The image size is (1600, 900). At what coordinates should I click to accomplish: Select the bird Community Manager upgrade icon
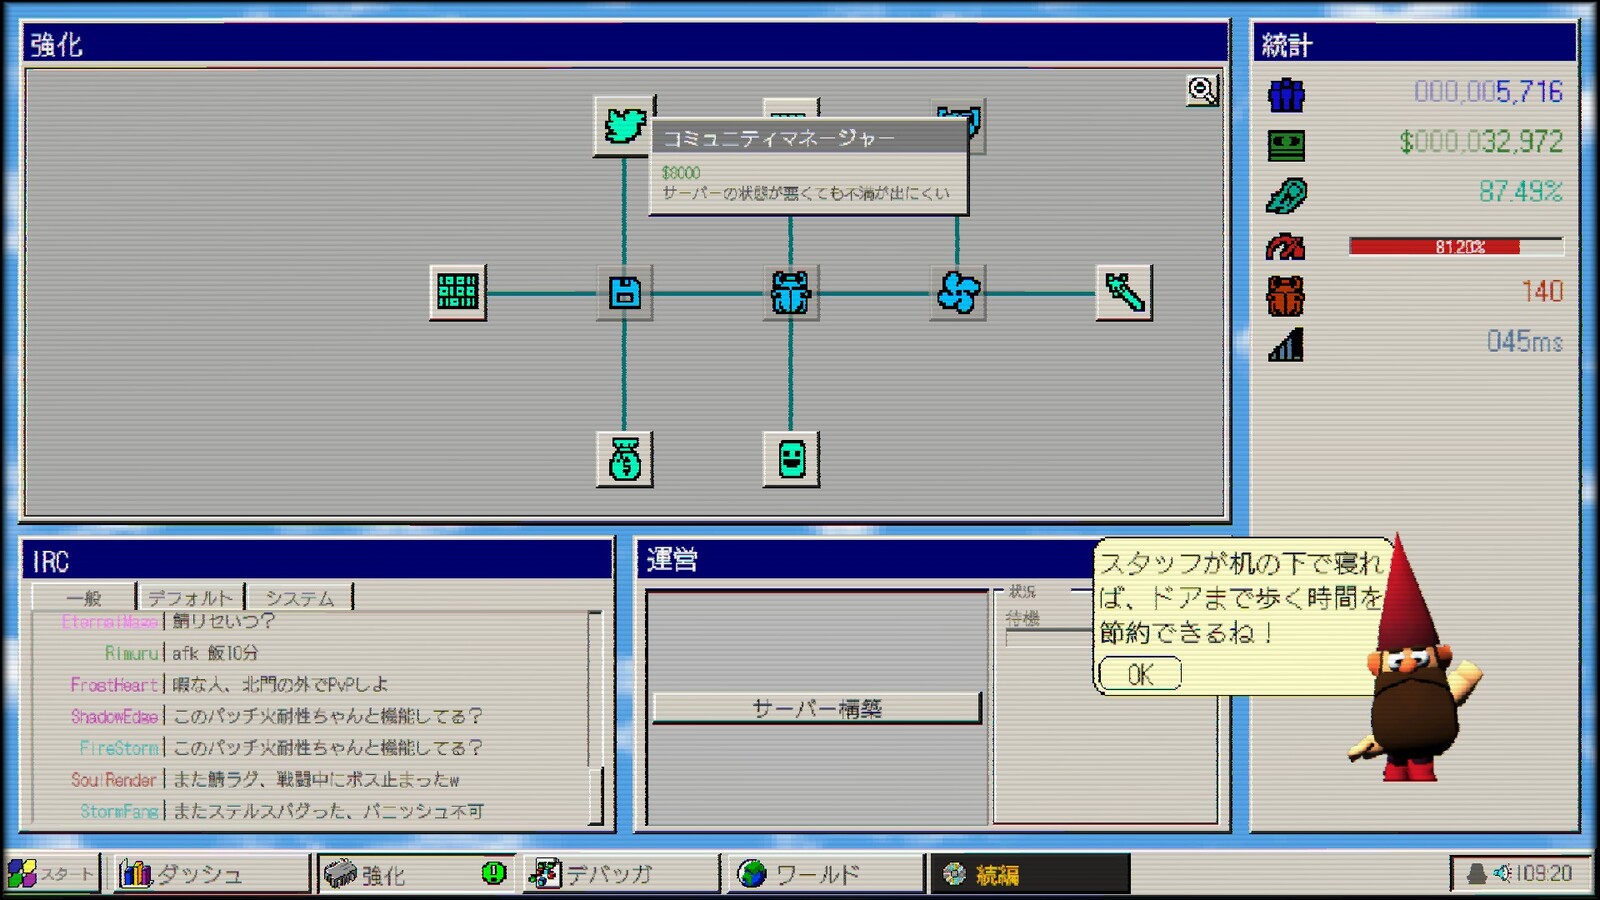[624, 126]
